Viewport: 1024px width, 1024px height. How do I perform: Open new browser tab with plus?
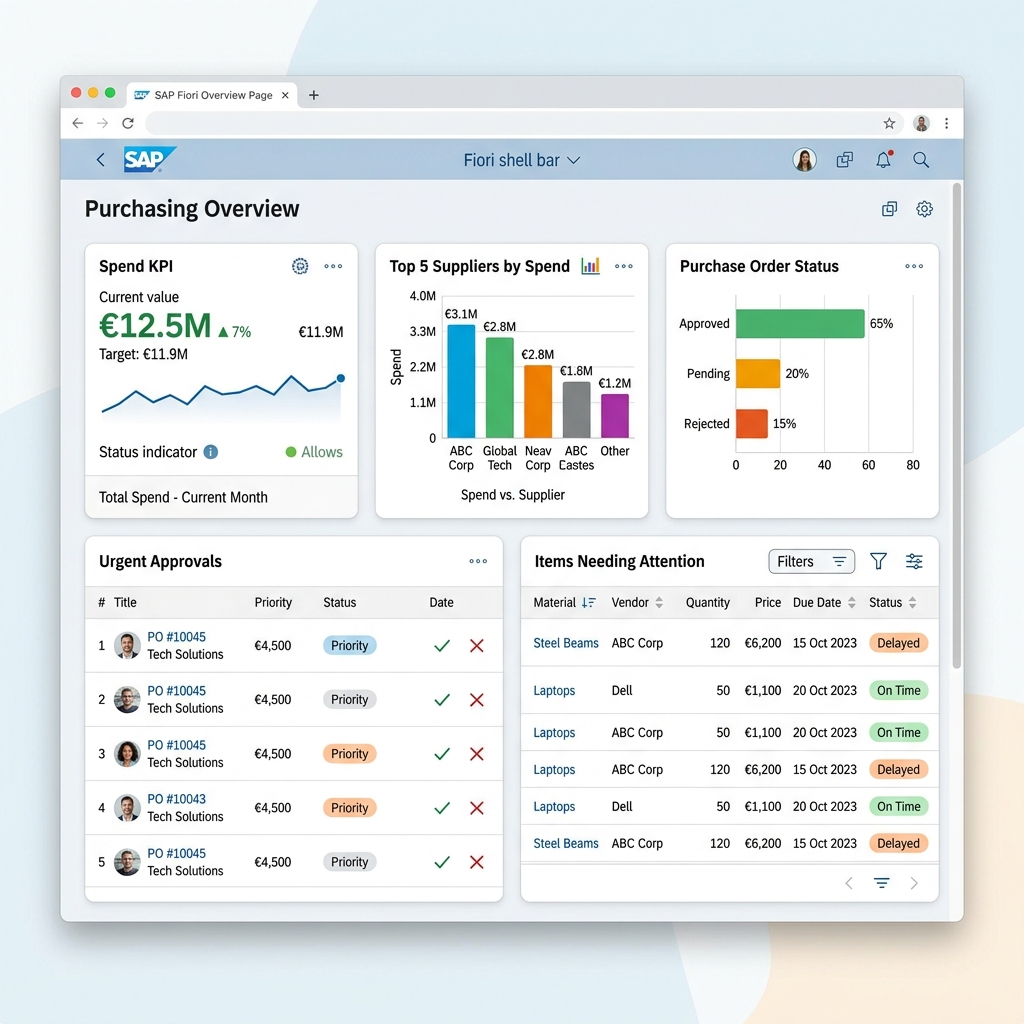tap(313, 95)
